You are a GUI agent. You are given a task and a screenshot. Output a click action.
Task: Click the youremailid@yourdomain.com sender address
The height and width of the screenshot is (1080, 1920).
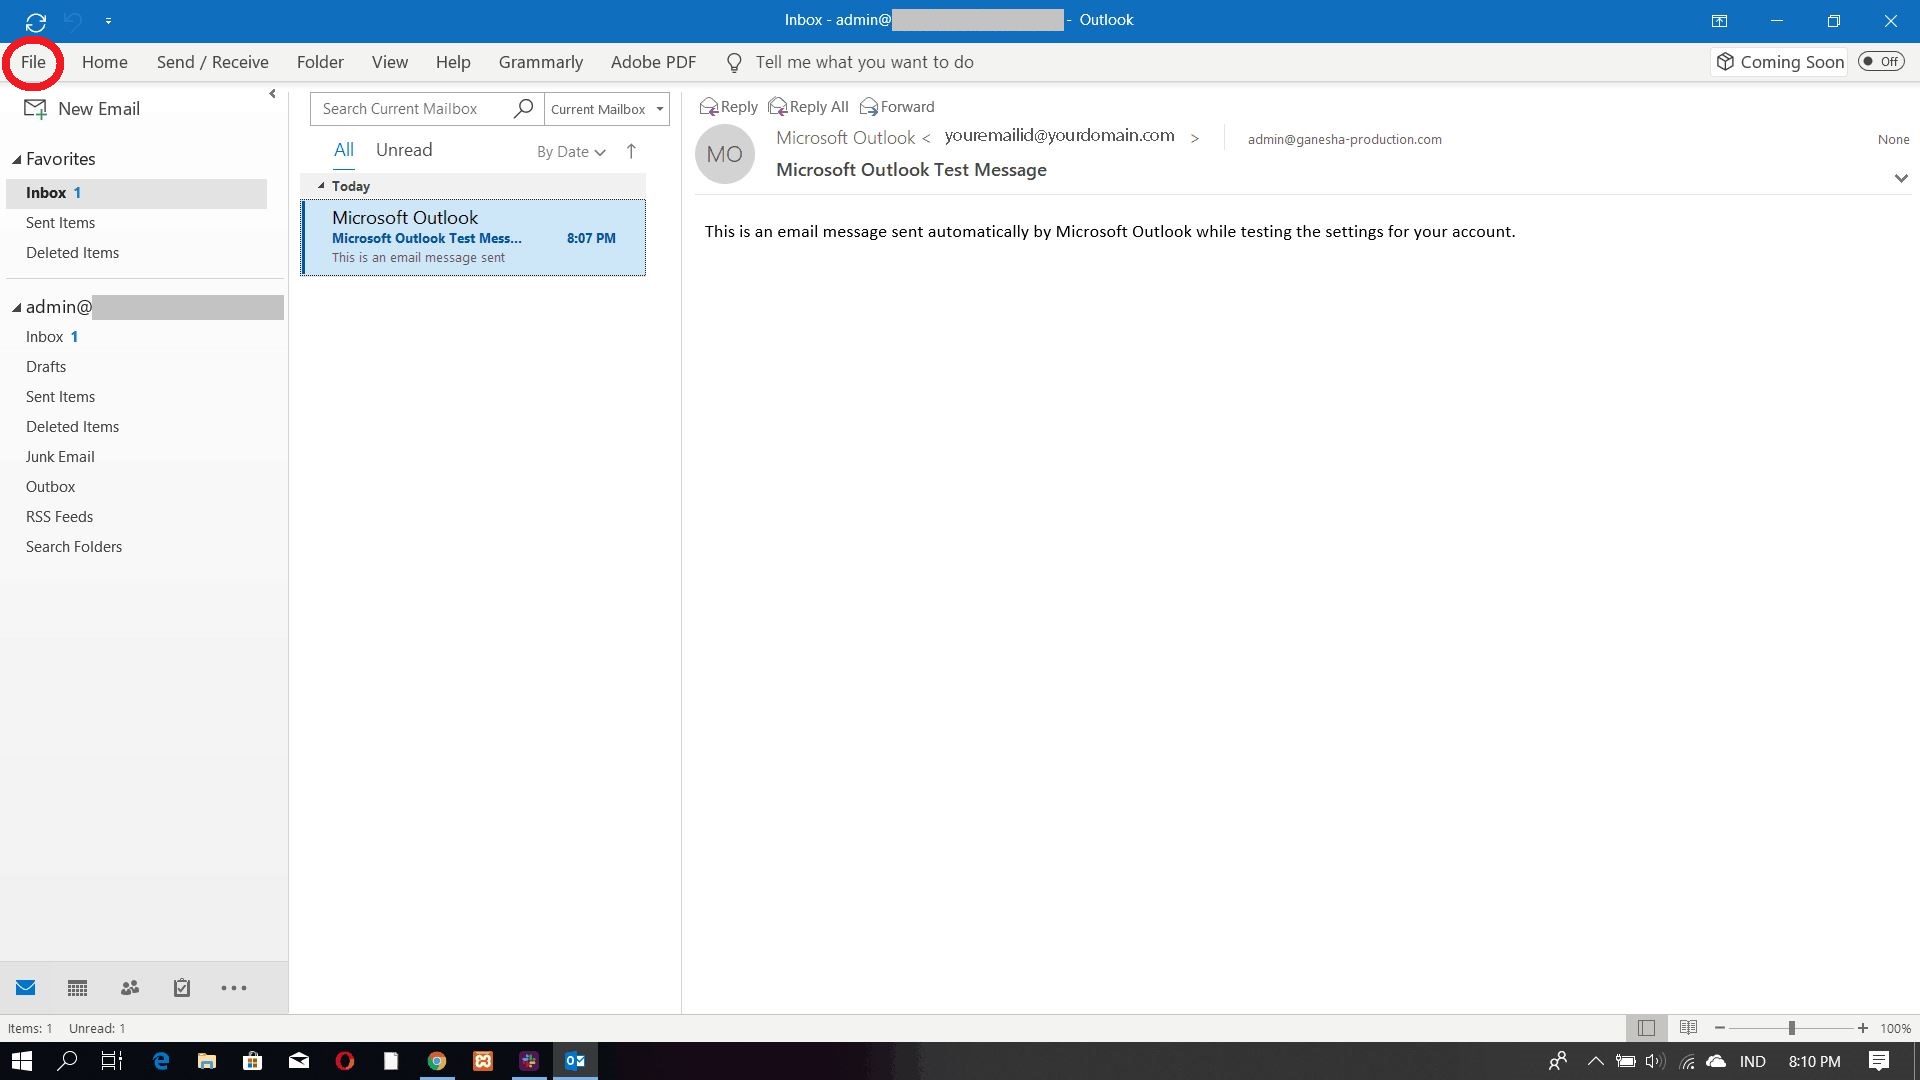pos(1060,135)
